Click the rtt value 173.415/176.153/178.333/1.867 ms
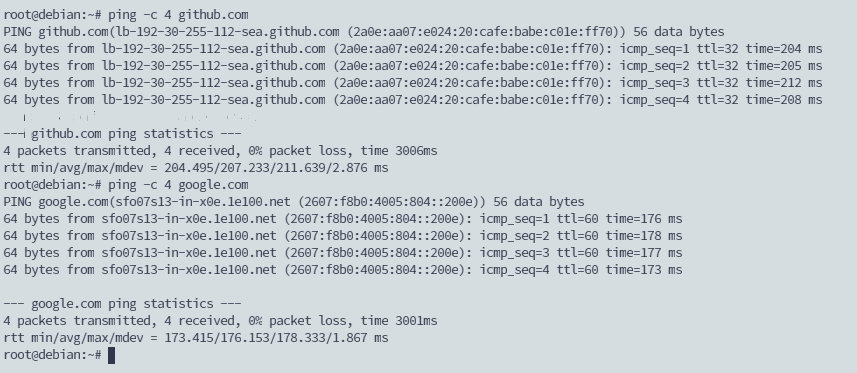This screenshot has width=857, height=373. click(276, 337)
